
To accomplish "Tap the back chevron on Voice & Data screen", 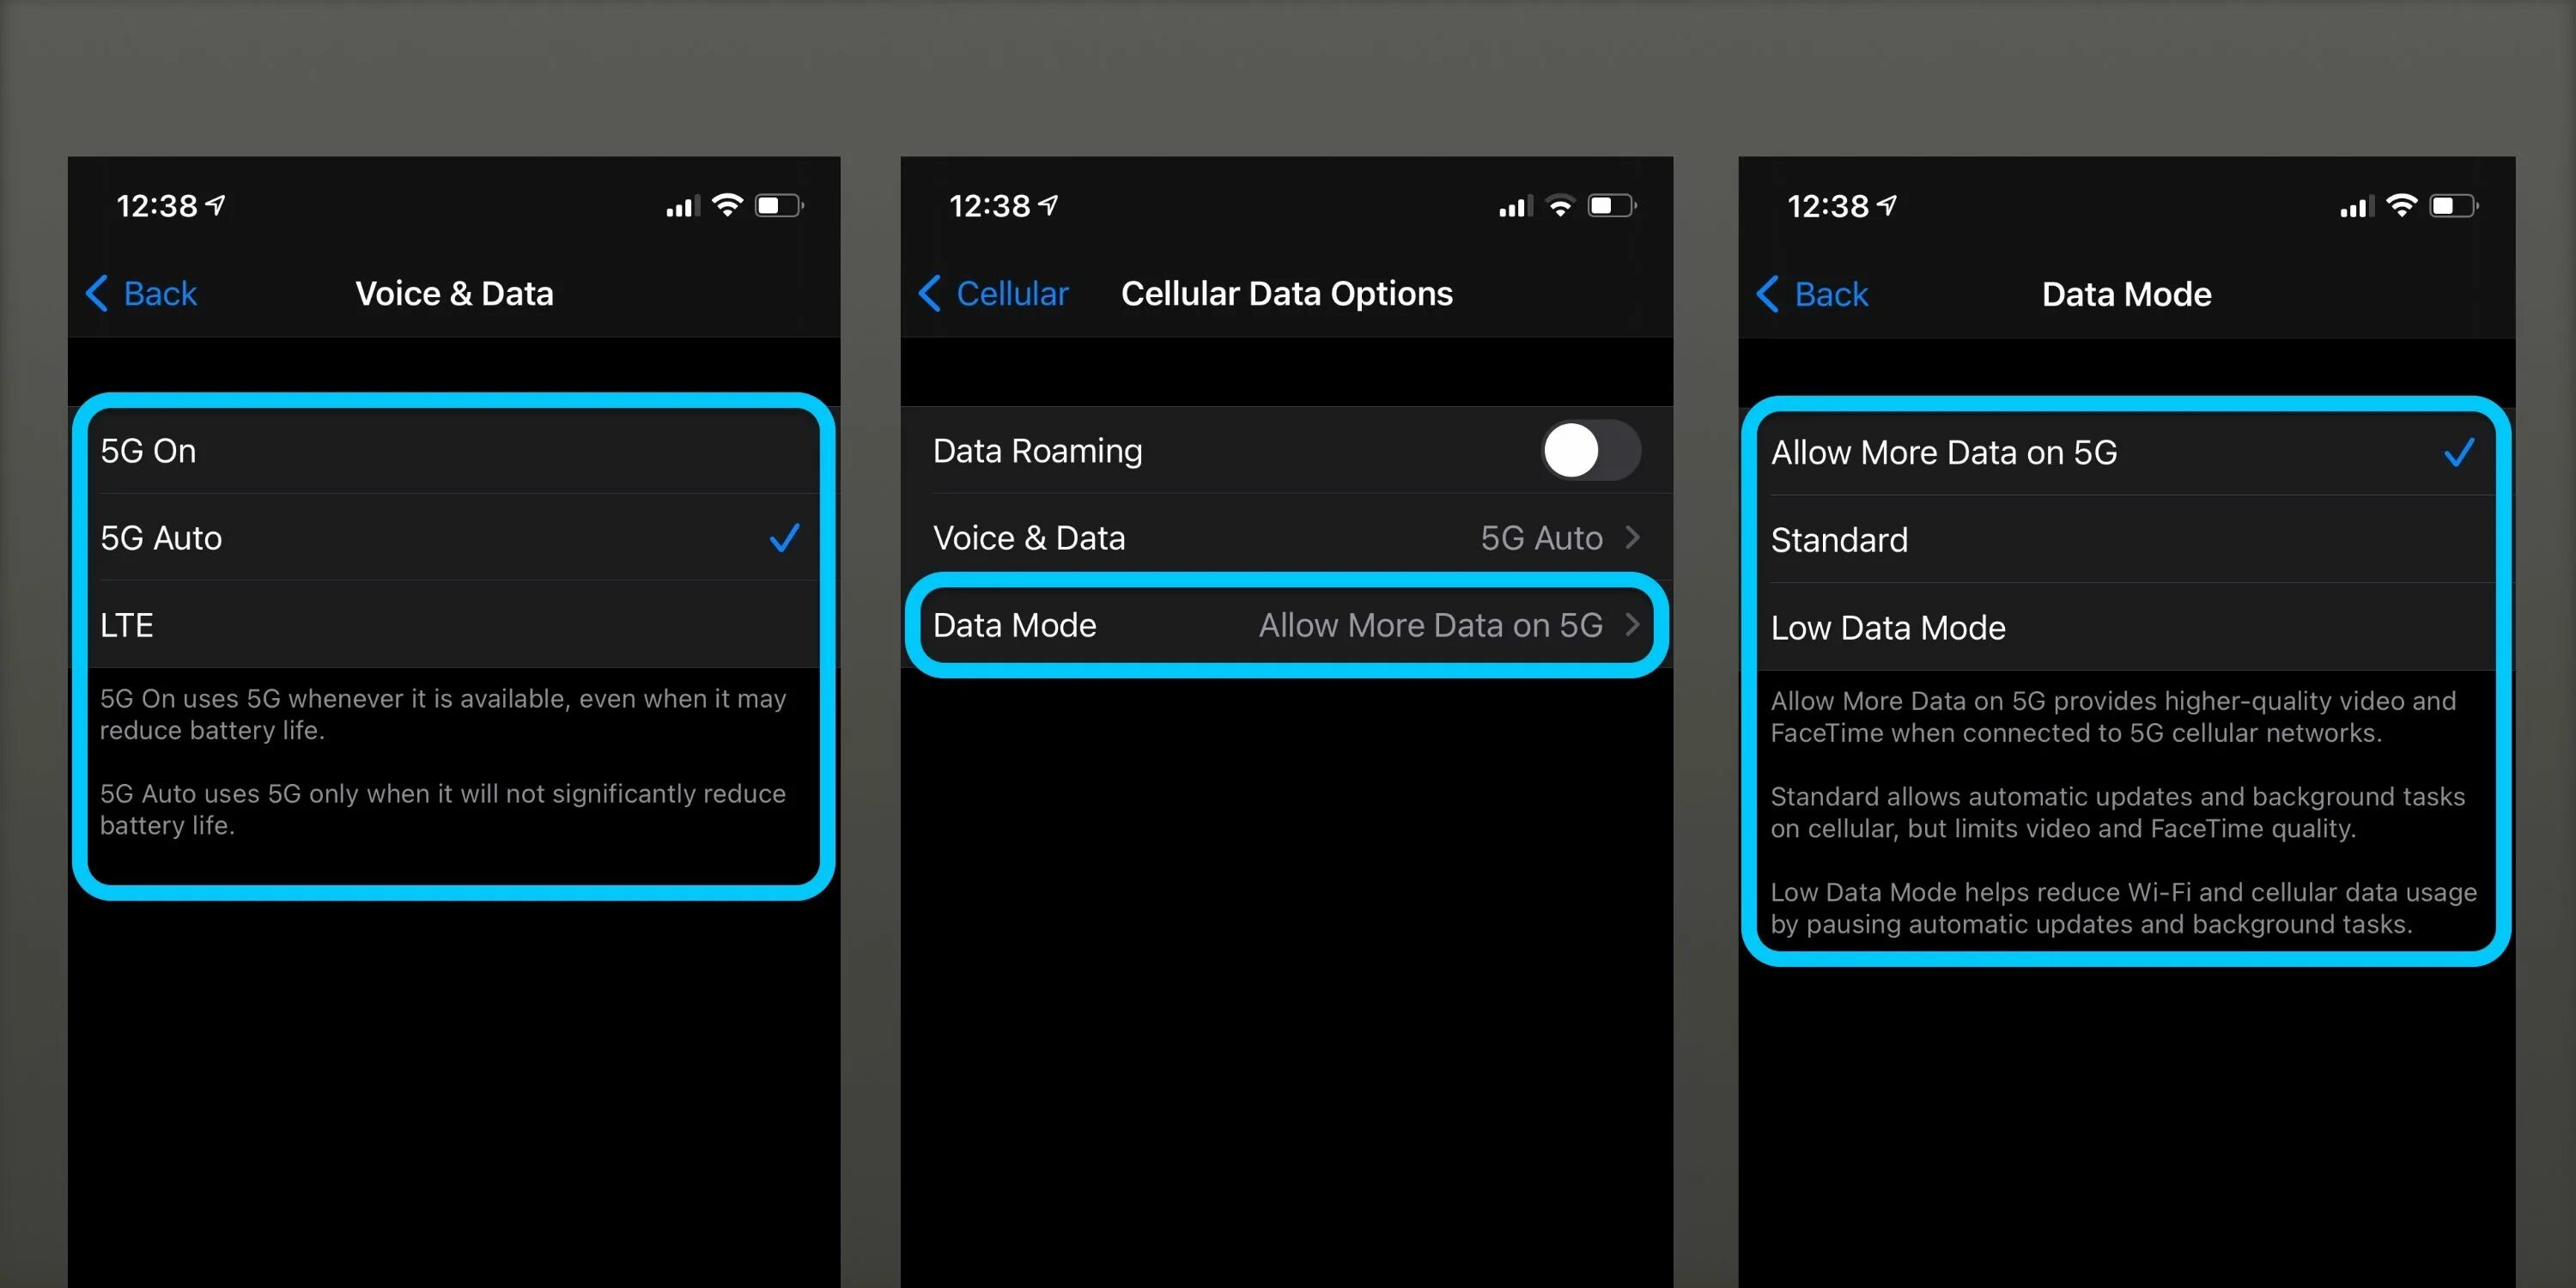I will click(x=97, y=293).
